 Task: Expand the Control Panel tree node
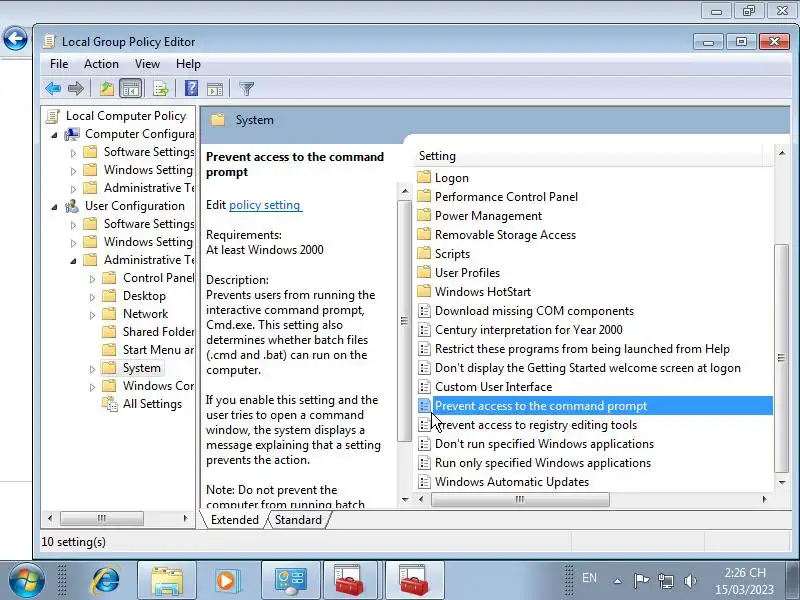92,279
